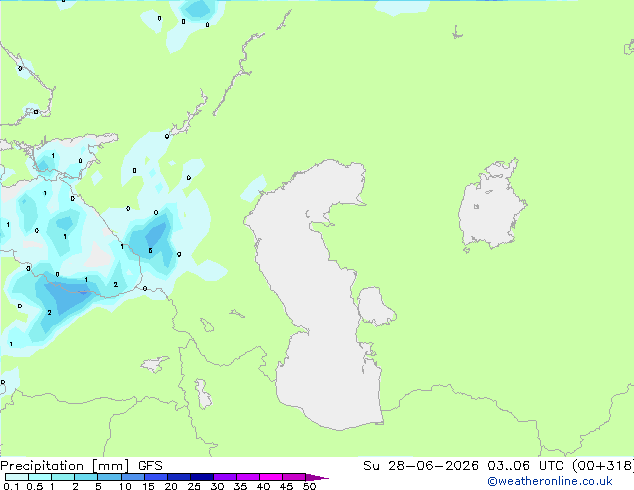Click the legend label '45'

286,486
